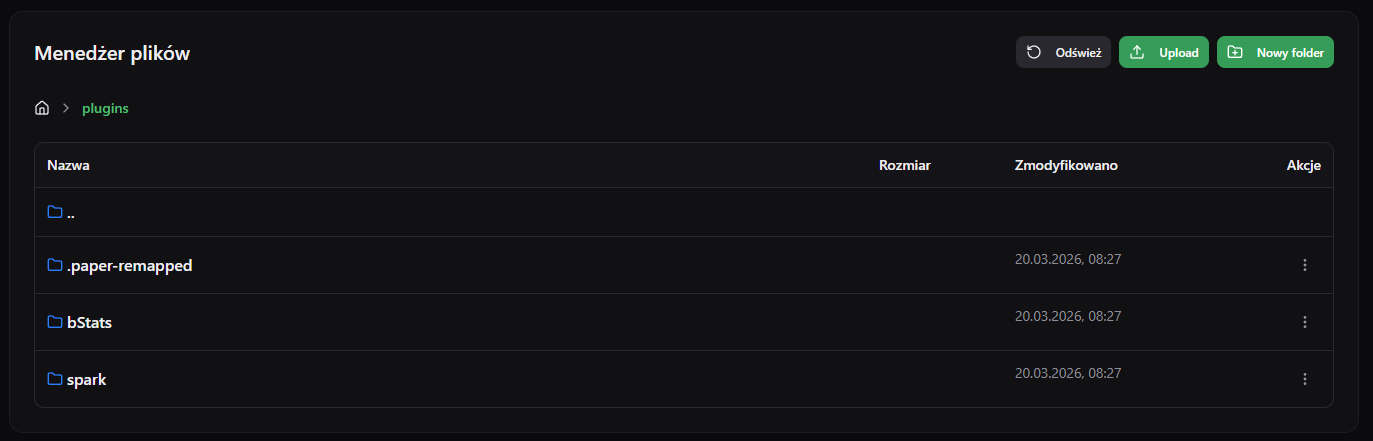Go up via the '..' entry

coord(71,213)
